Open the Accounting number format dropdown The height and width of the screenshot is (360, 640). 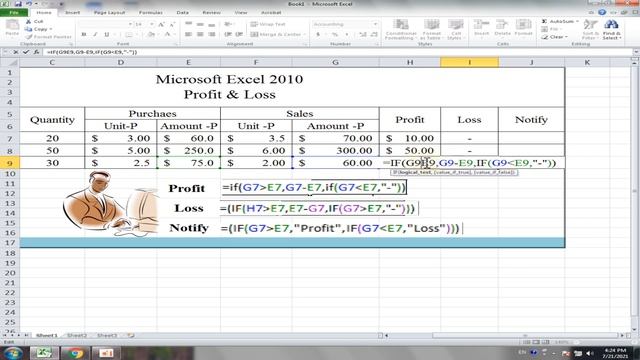tap(375, 24)
